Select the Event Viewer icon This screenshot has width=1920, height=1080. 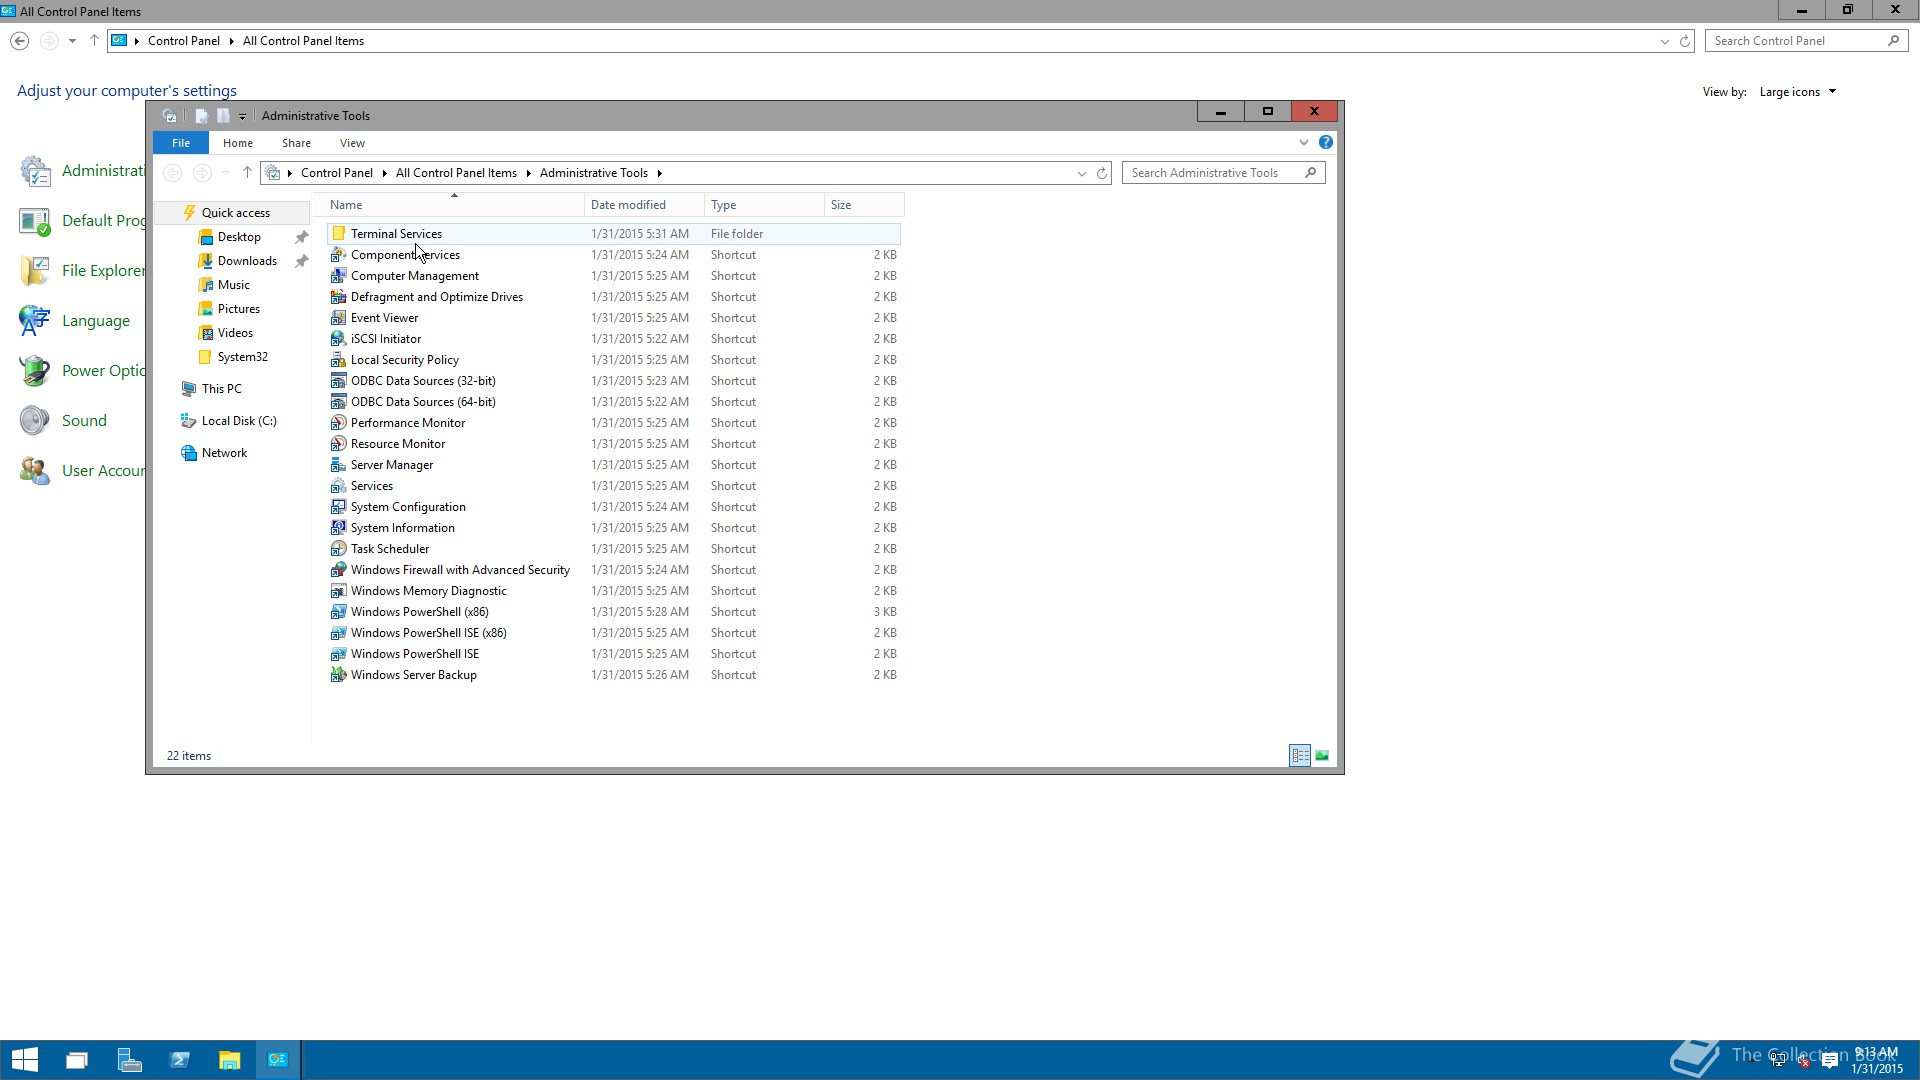339,318
